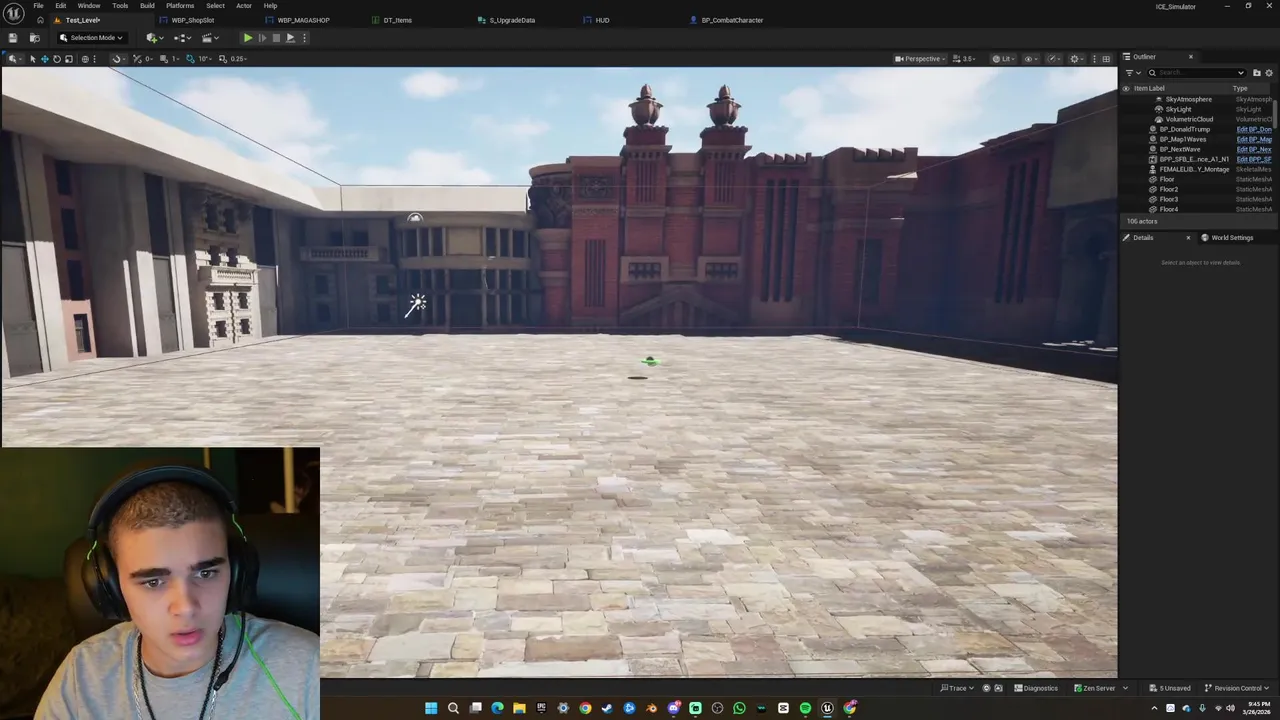This screenshot has width=1280, height=720.
Task: Click the viewport layout grid icon
Action: click(x=1105, y=59)
